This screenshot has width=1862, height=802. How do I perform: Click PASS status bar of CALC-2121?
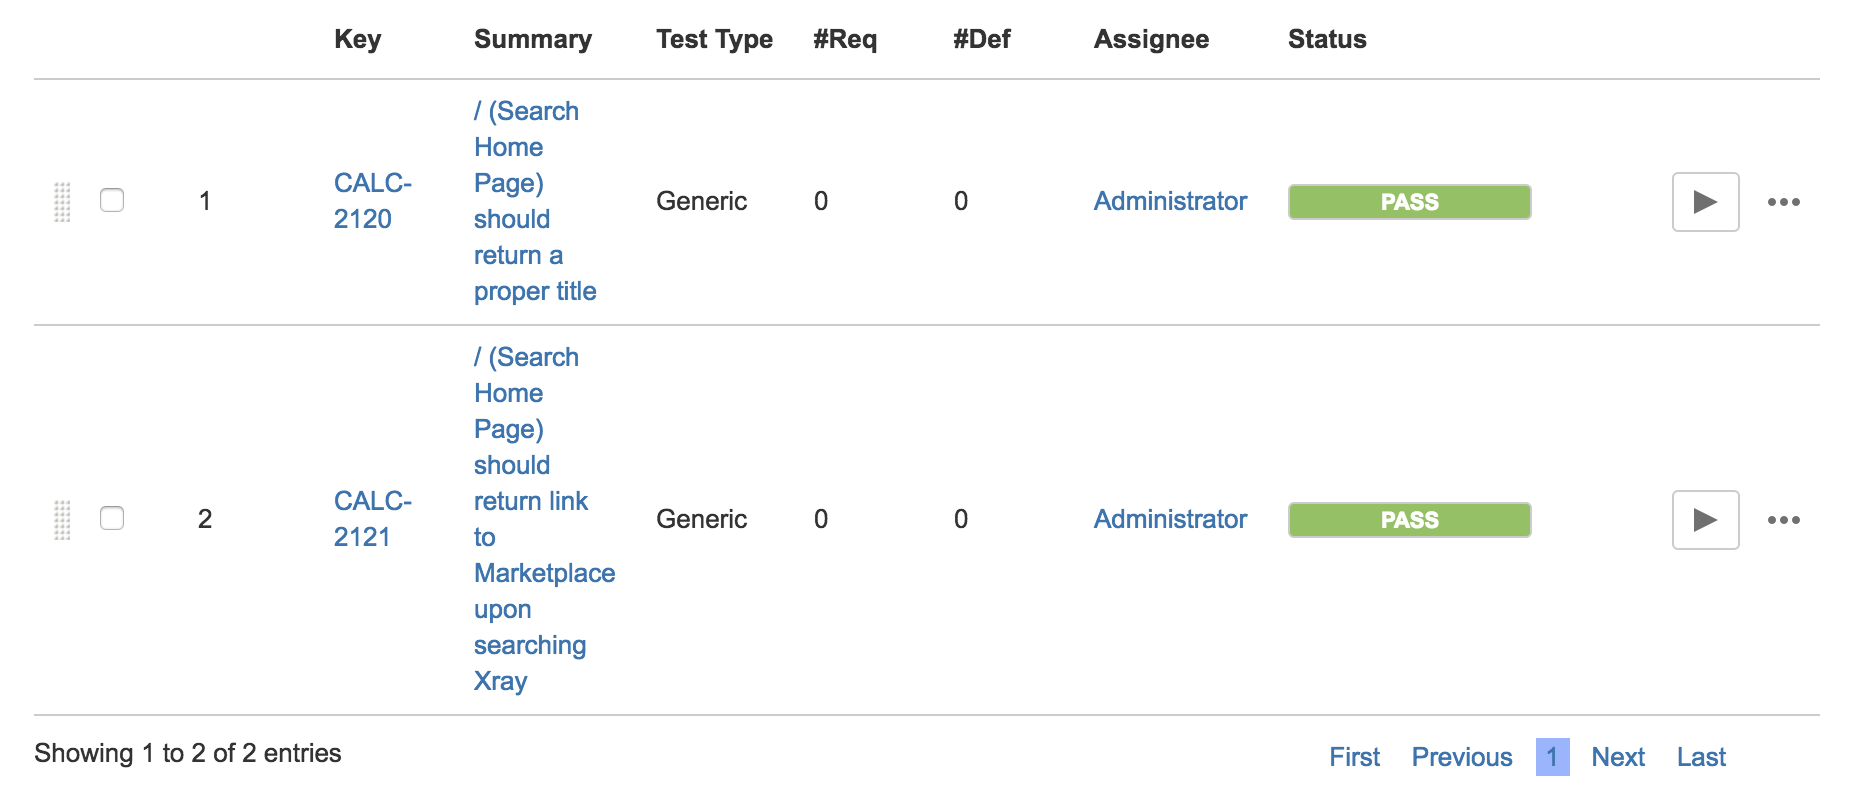point(1409,520)
